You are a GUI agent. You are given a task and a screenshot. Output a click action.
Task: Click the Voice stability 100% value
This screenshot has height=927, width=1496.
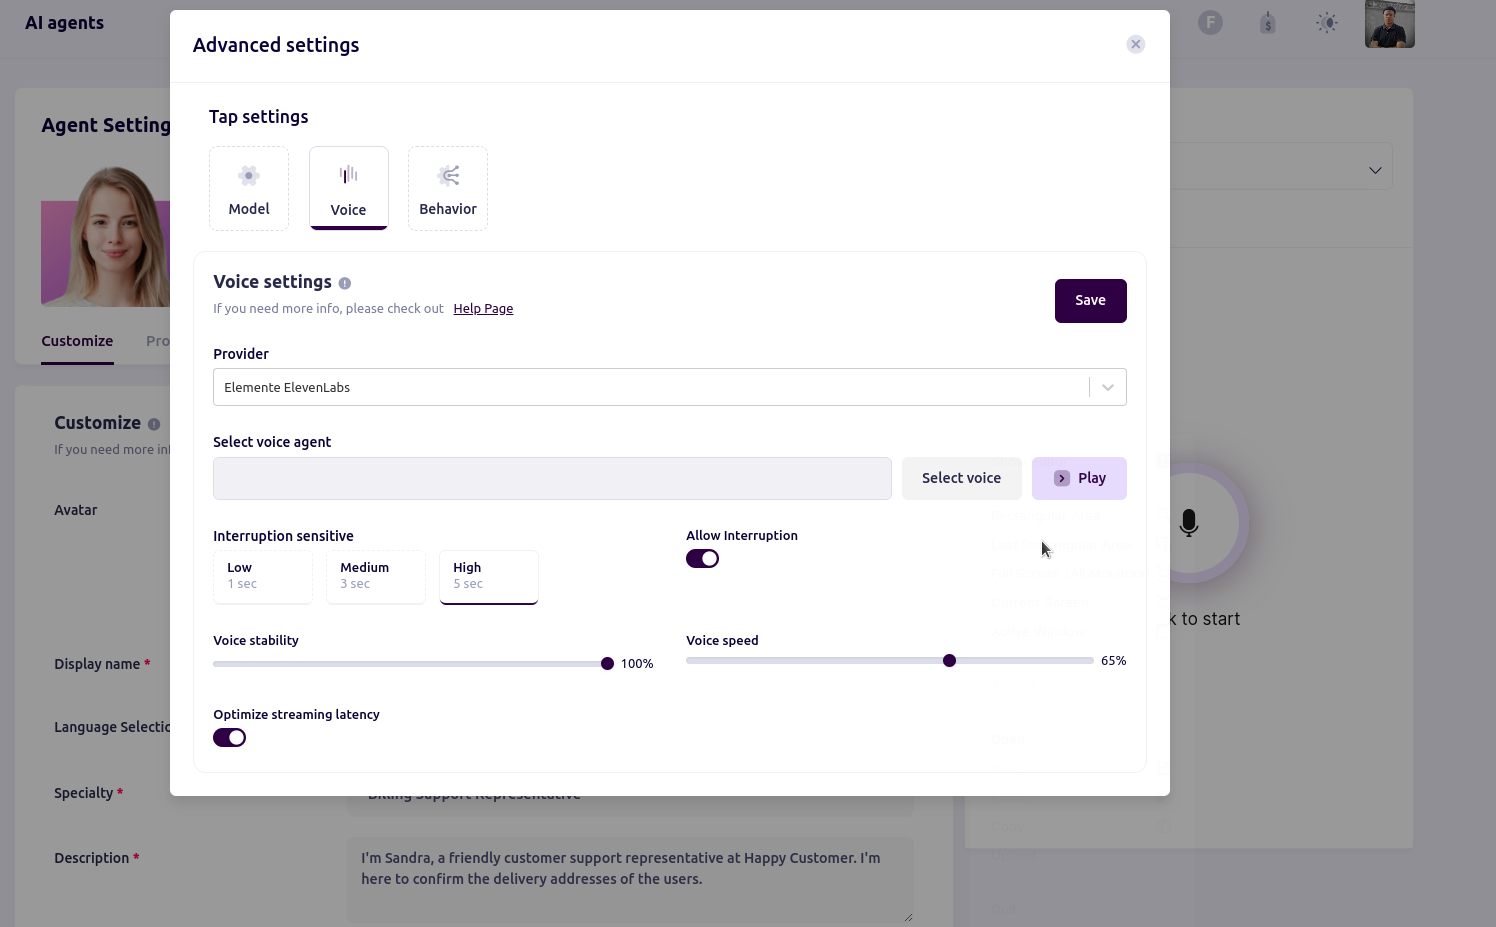click(x=637, y=664)
